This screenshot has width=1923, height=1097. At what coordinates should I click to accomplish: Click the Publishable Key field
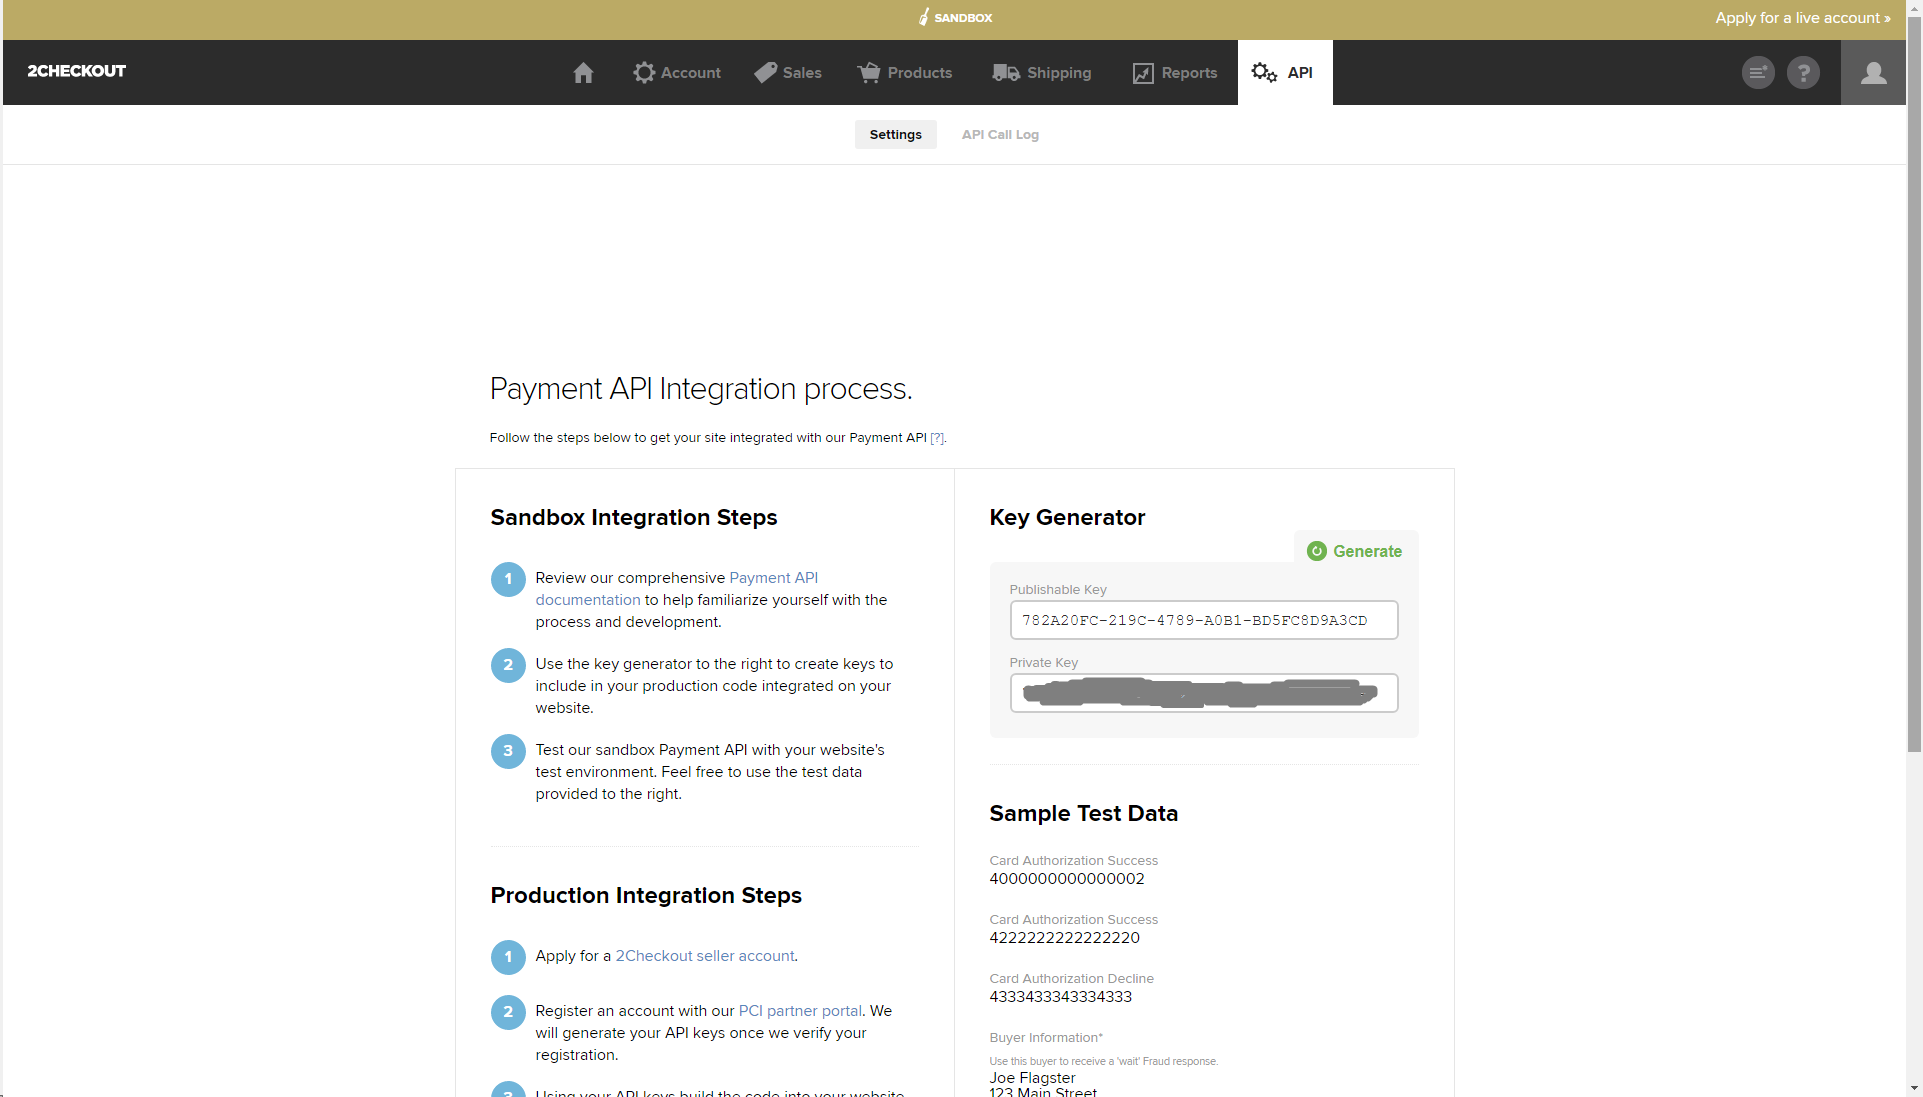tap(1204, 620)
